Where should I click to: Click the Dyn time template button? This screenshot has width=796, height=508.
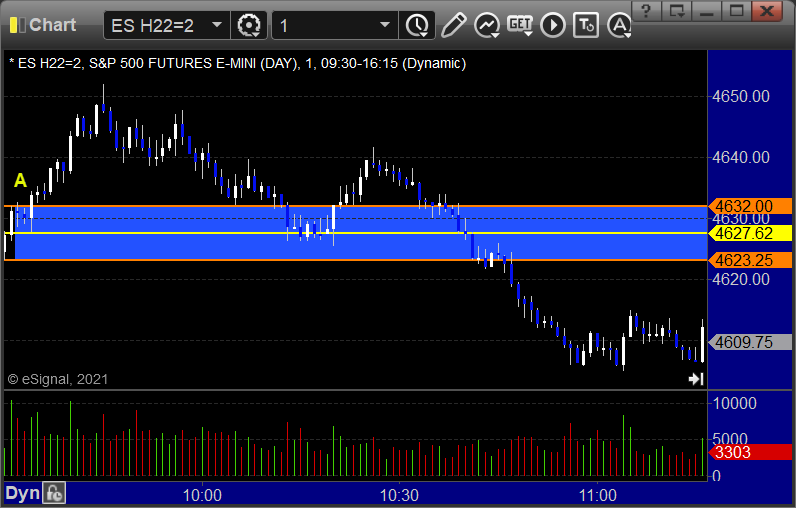pos(22,493)
